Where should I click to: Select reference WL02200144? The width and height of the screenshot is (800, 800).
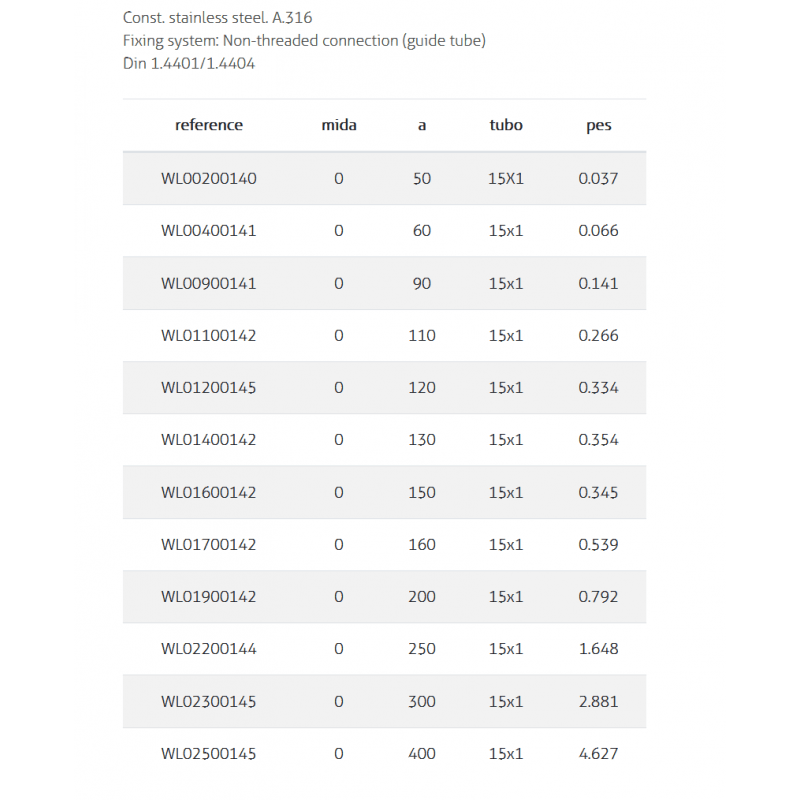(x=209, y=649)
